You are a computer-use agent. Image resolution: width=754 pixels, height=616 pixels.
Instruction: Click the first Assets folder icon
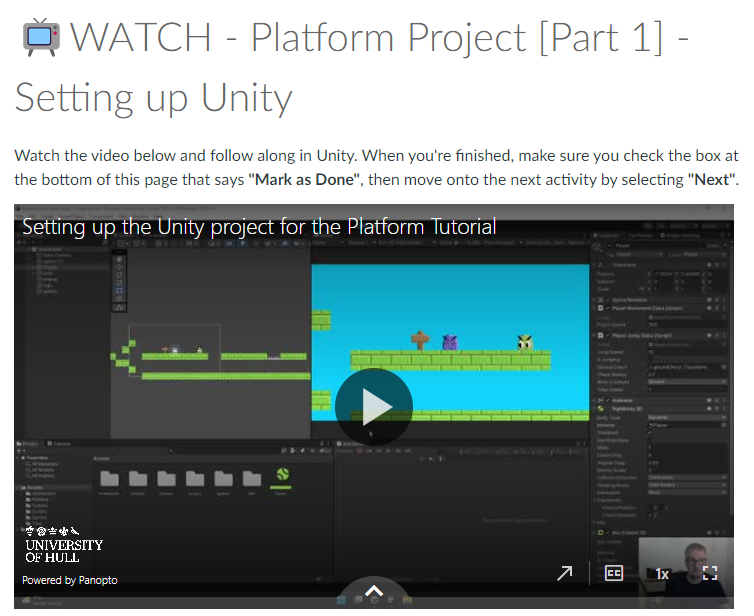pyautogui.click(x=110, y=477)
